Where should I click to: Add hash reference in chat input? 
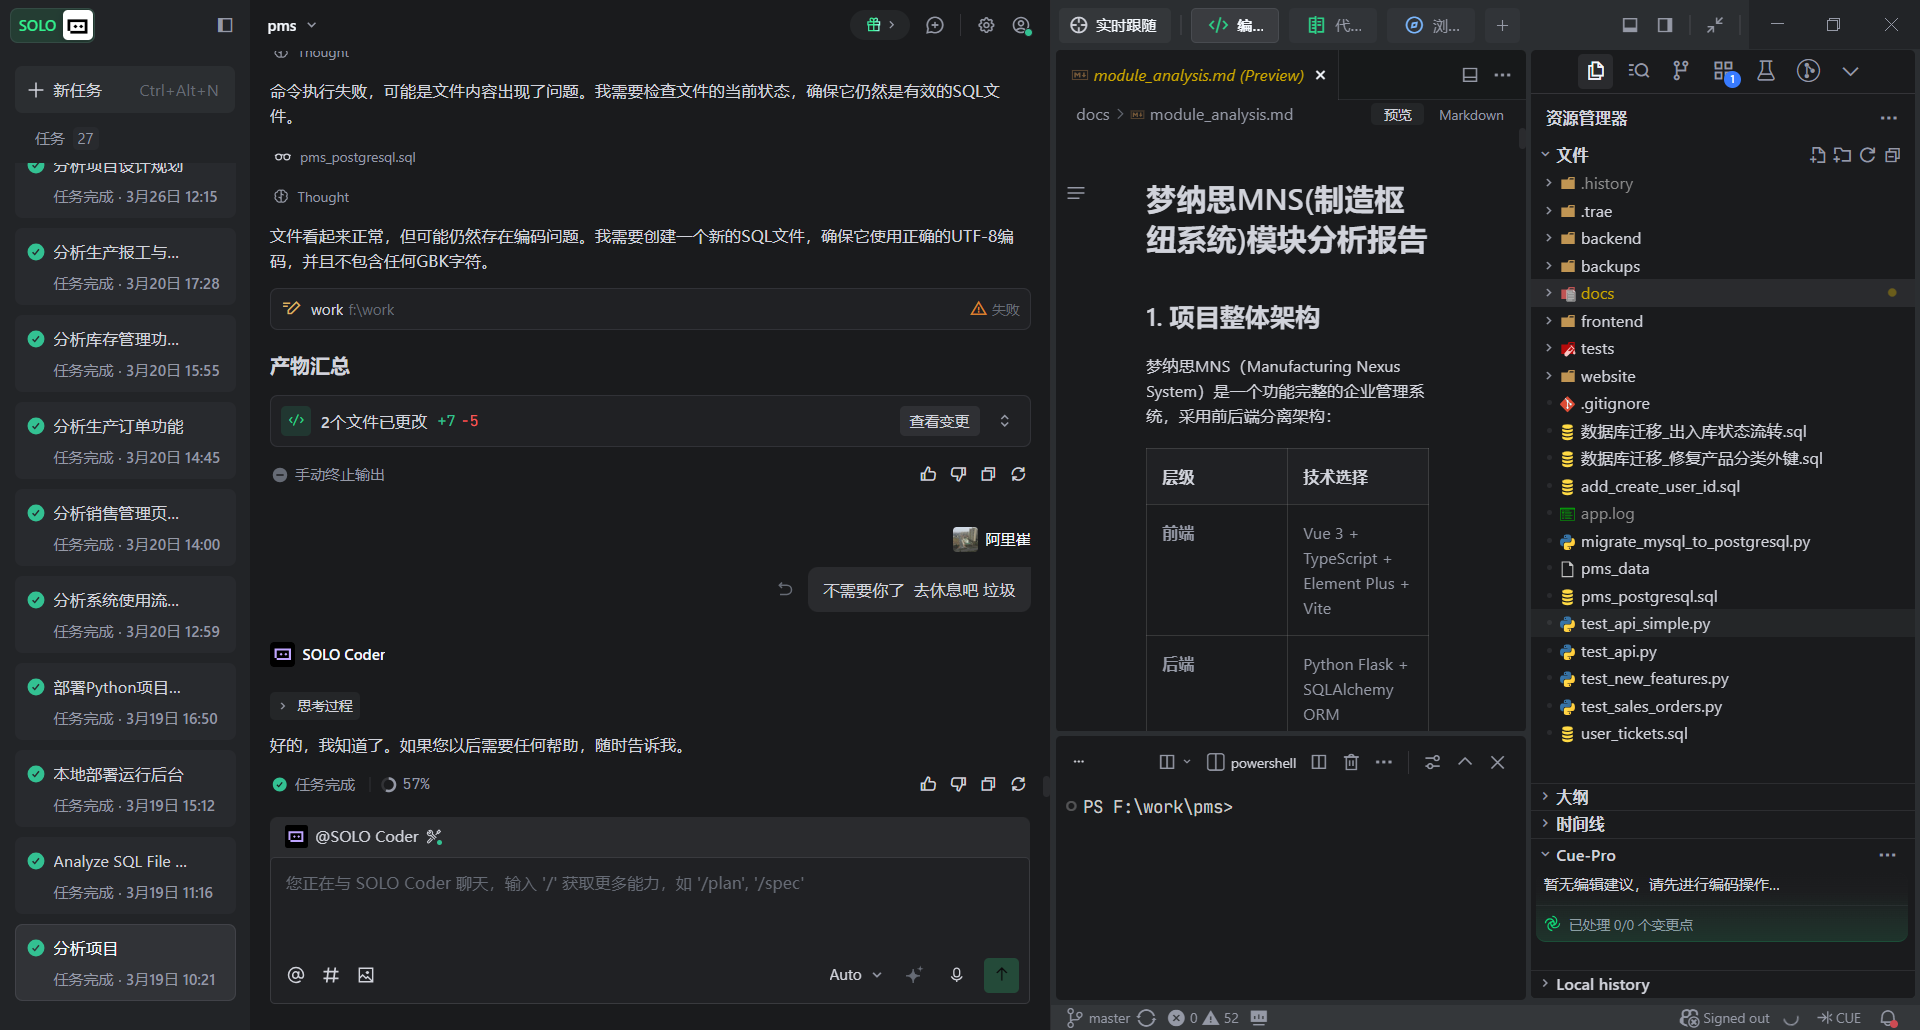[331, 975]
